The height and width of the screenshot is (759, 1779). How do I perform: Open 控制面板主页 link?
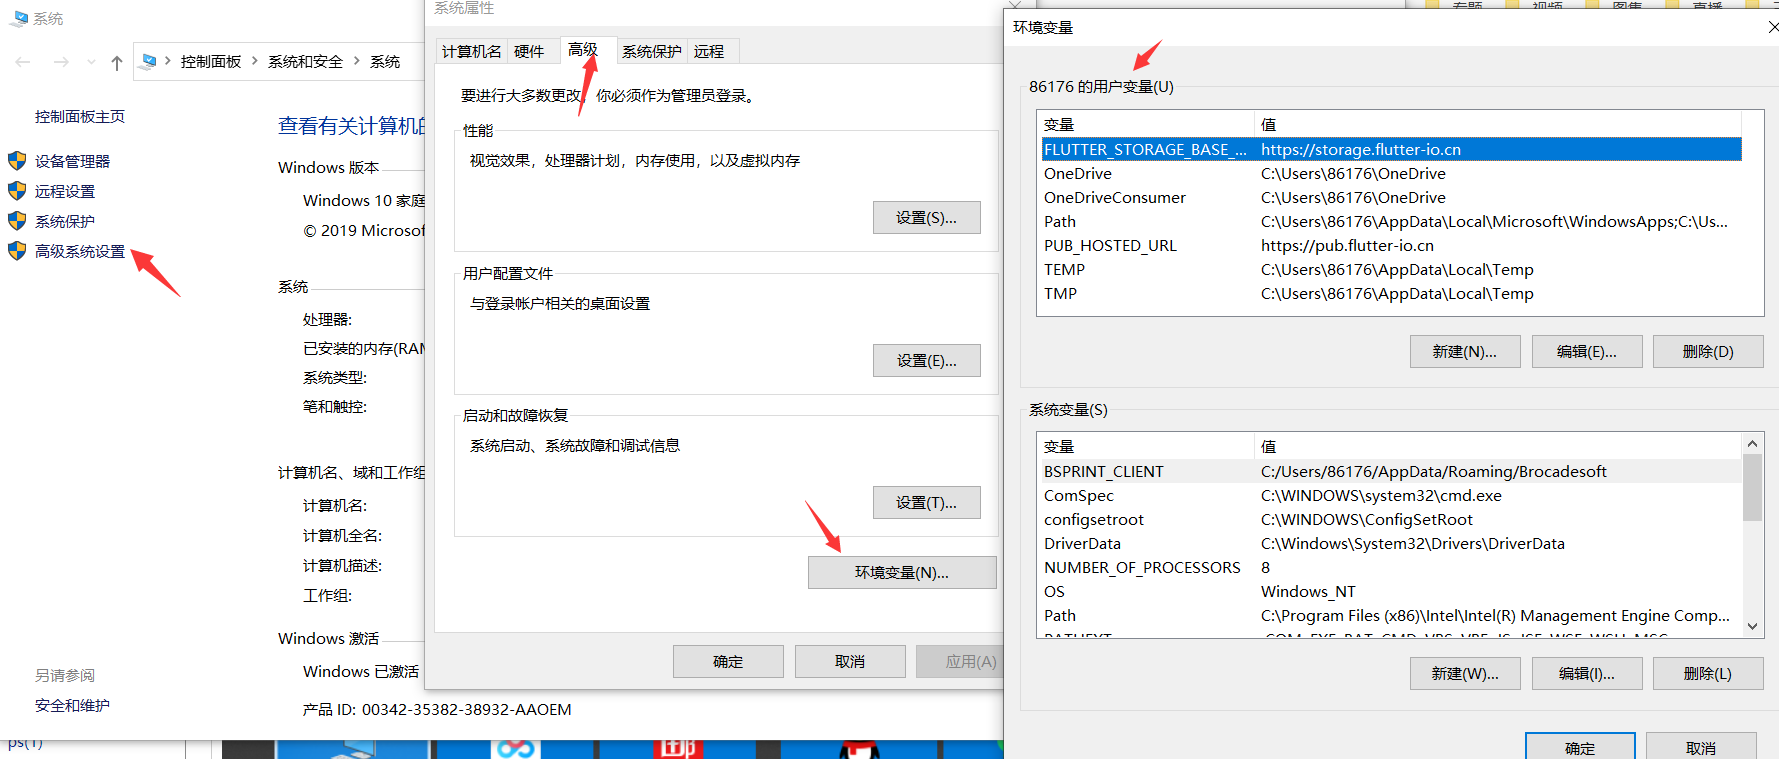pyautogui.click(x=80, y=117)
